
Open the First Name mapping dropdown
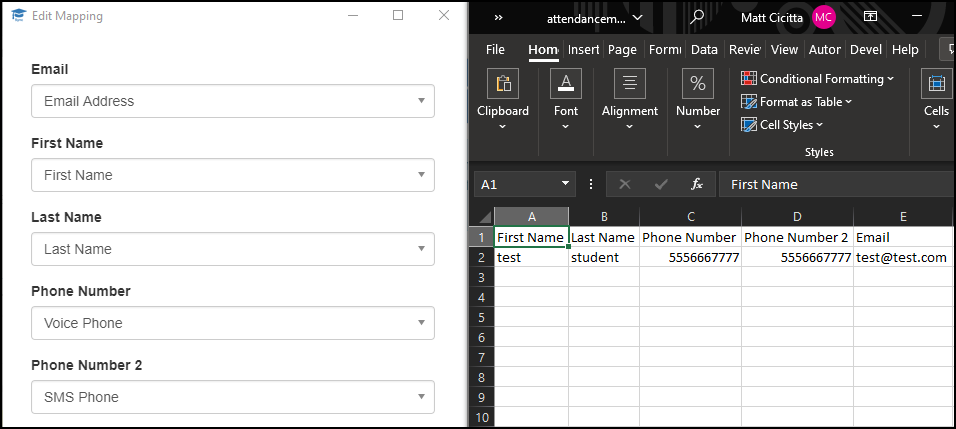tap(233, 175)
